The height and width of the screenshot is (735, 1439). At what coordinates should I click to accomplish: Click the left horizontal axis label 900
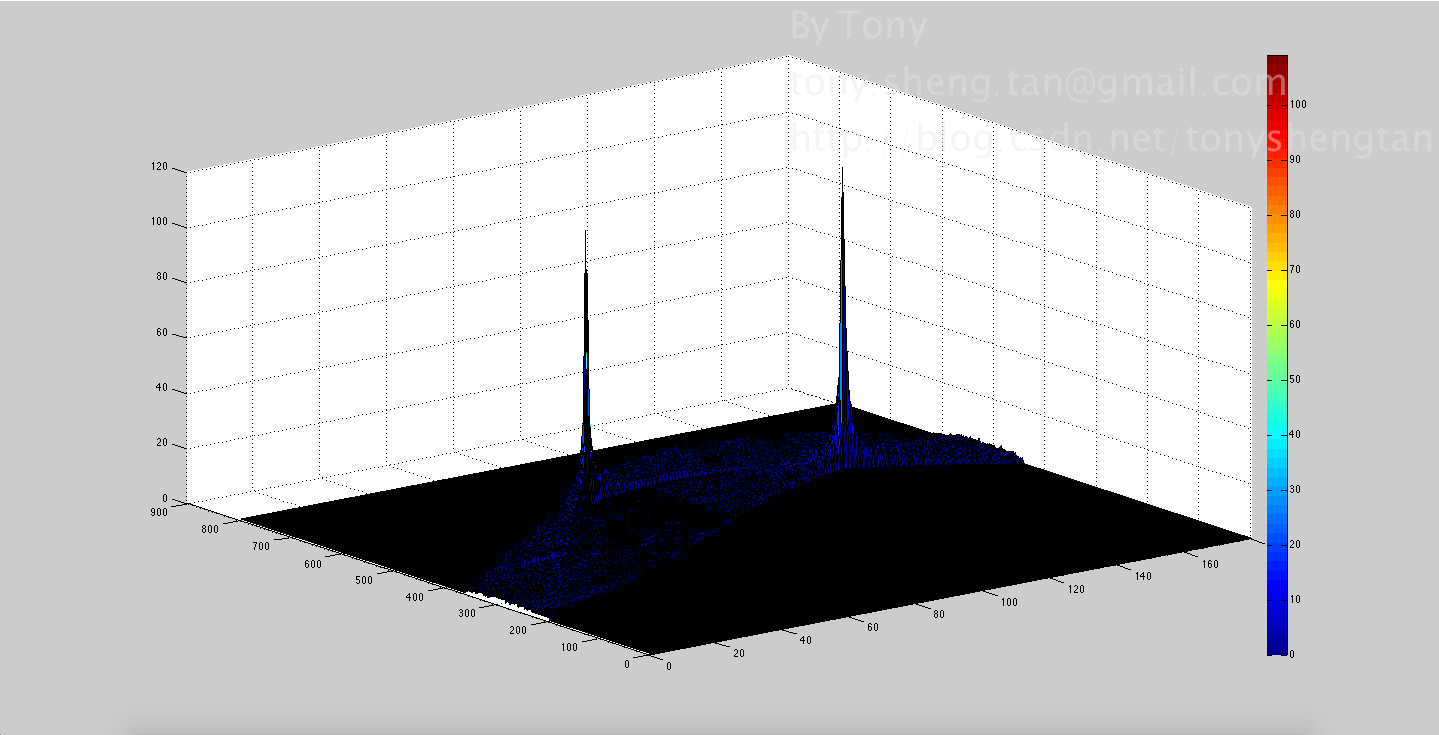(x=159, y=511)
